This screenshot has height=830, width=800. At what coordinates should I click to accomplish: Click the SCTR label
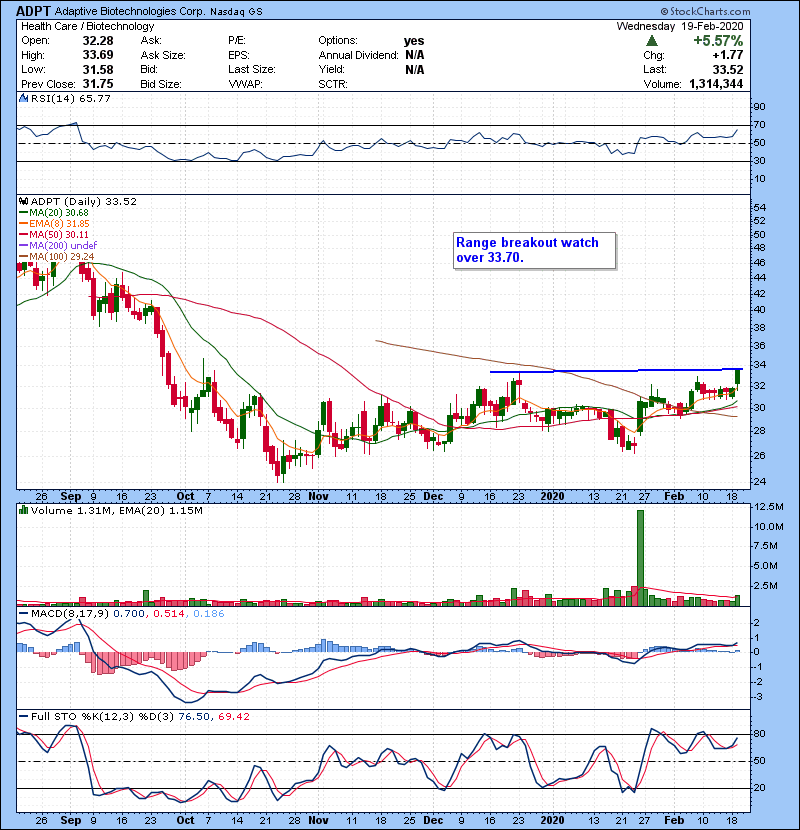click(x=333, y=84)
